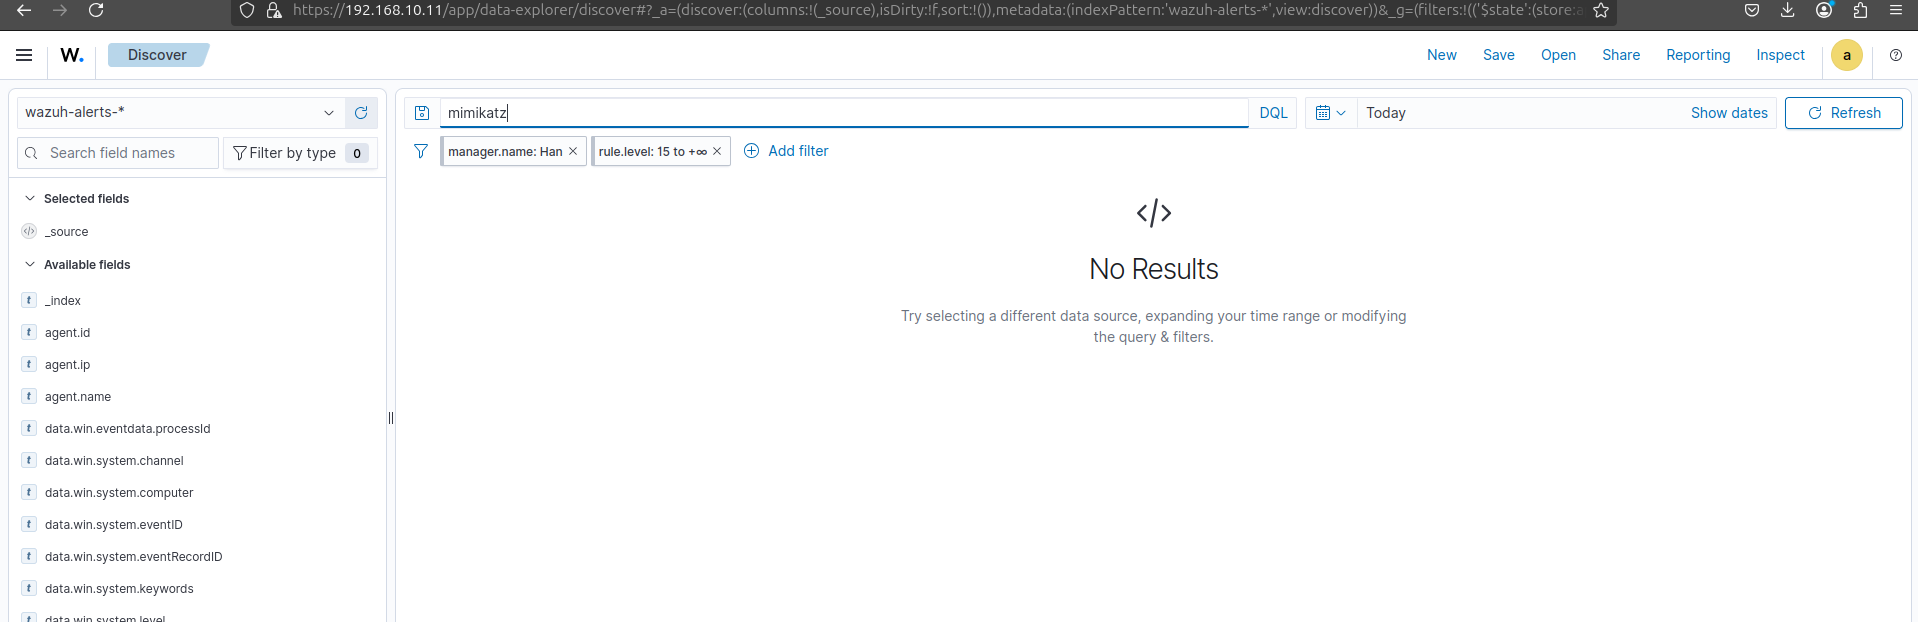
Task: Click Add filter
Action: click(786, 151)
